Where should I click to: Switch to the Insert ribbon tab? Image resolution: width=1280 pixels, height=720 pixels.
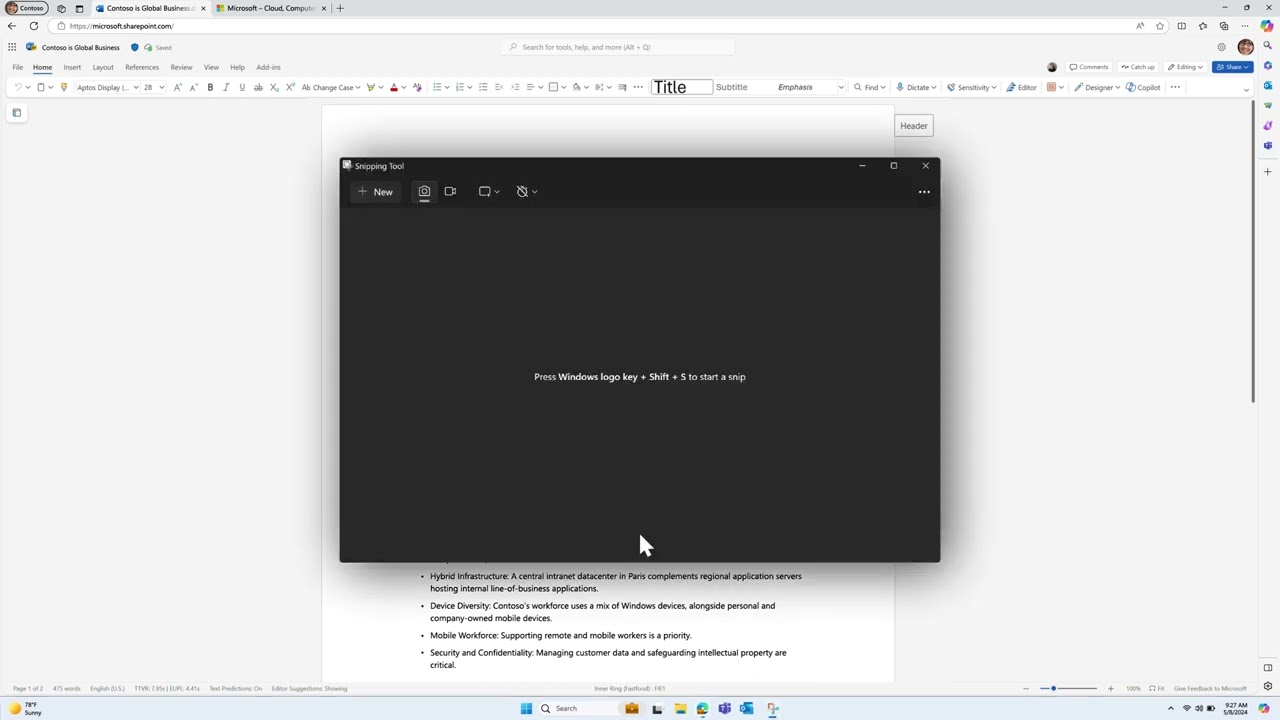click(x=72, y=67)
